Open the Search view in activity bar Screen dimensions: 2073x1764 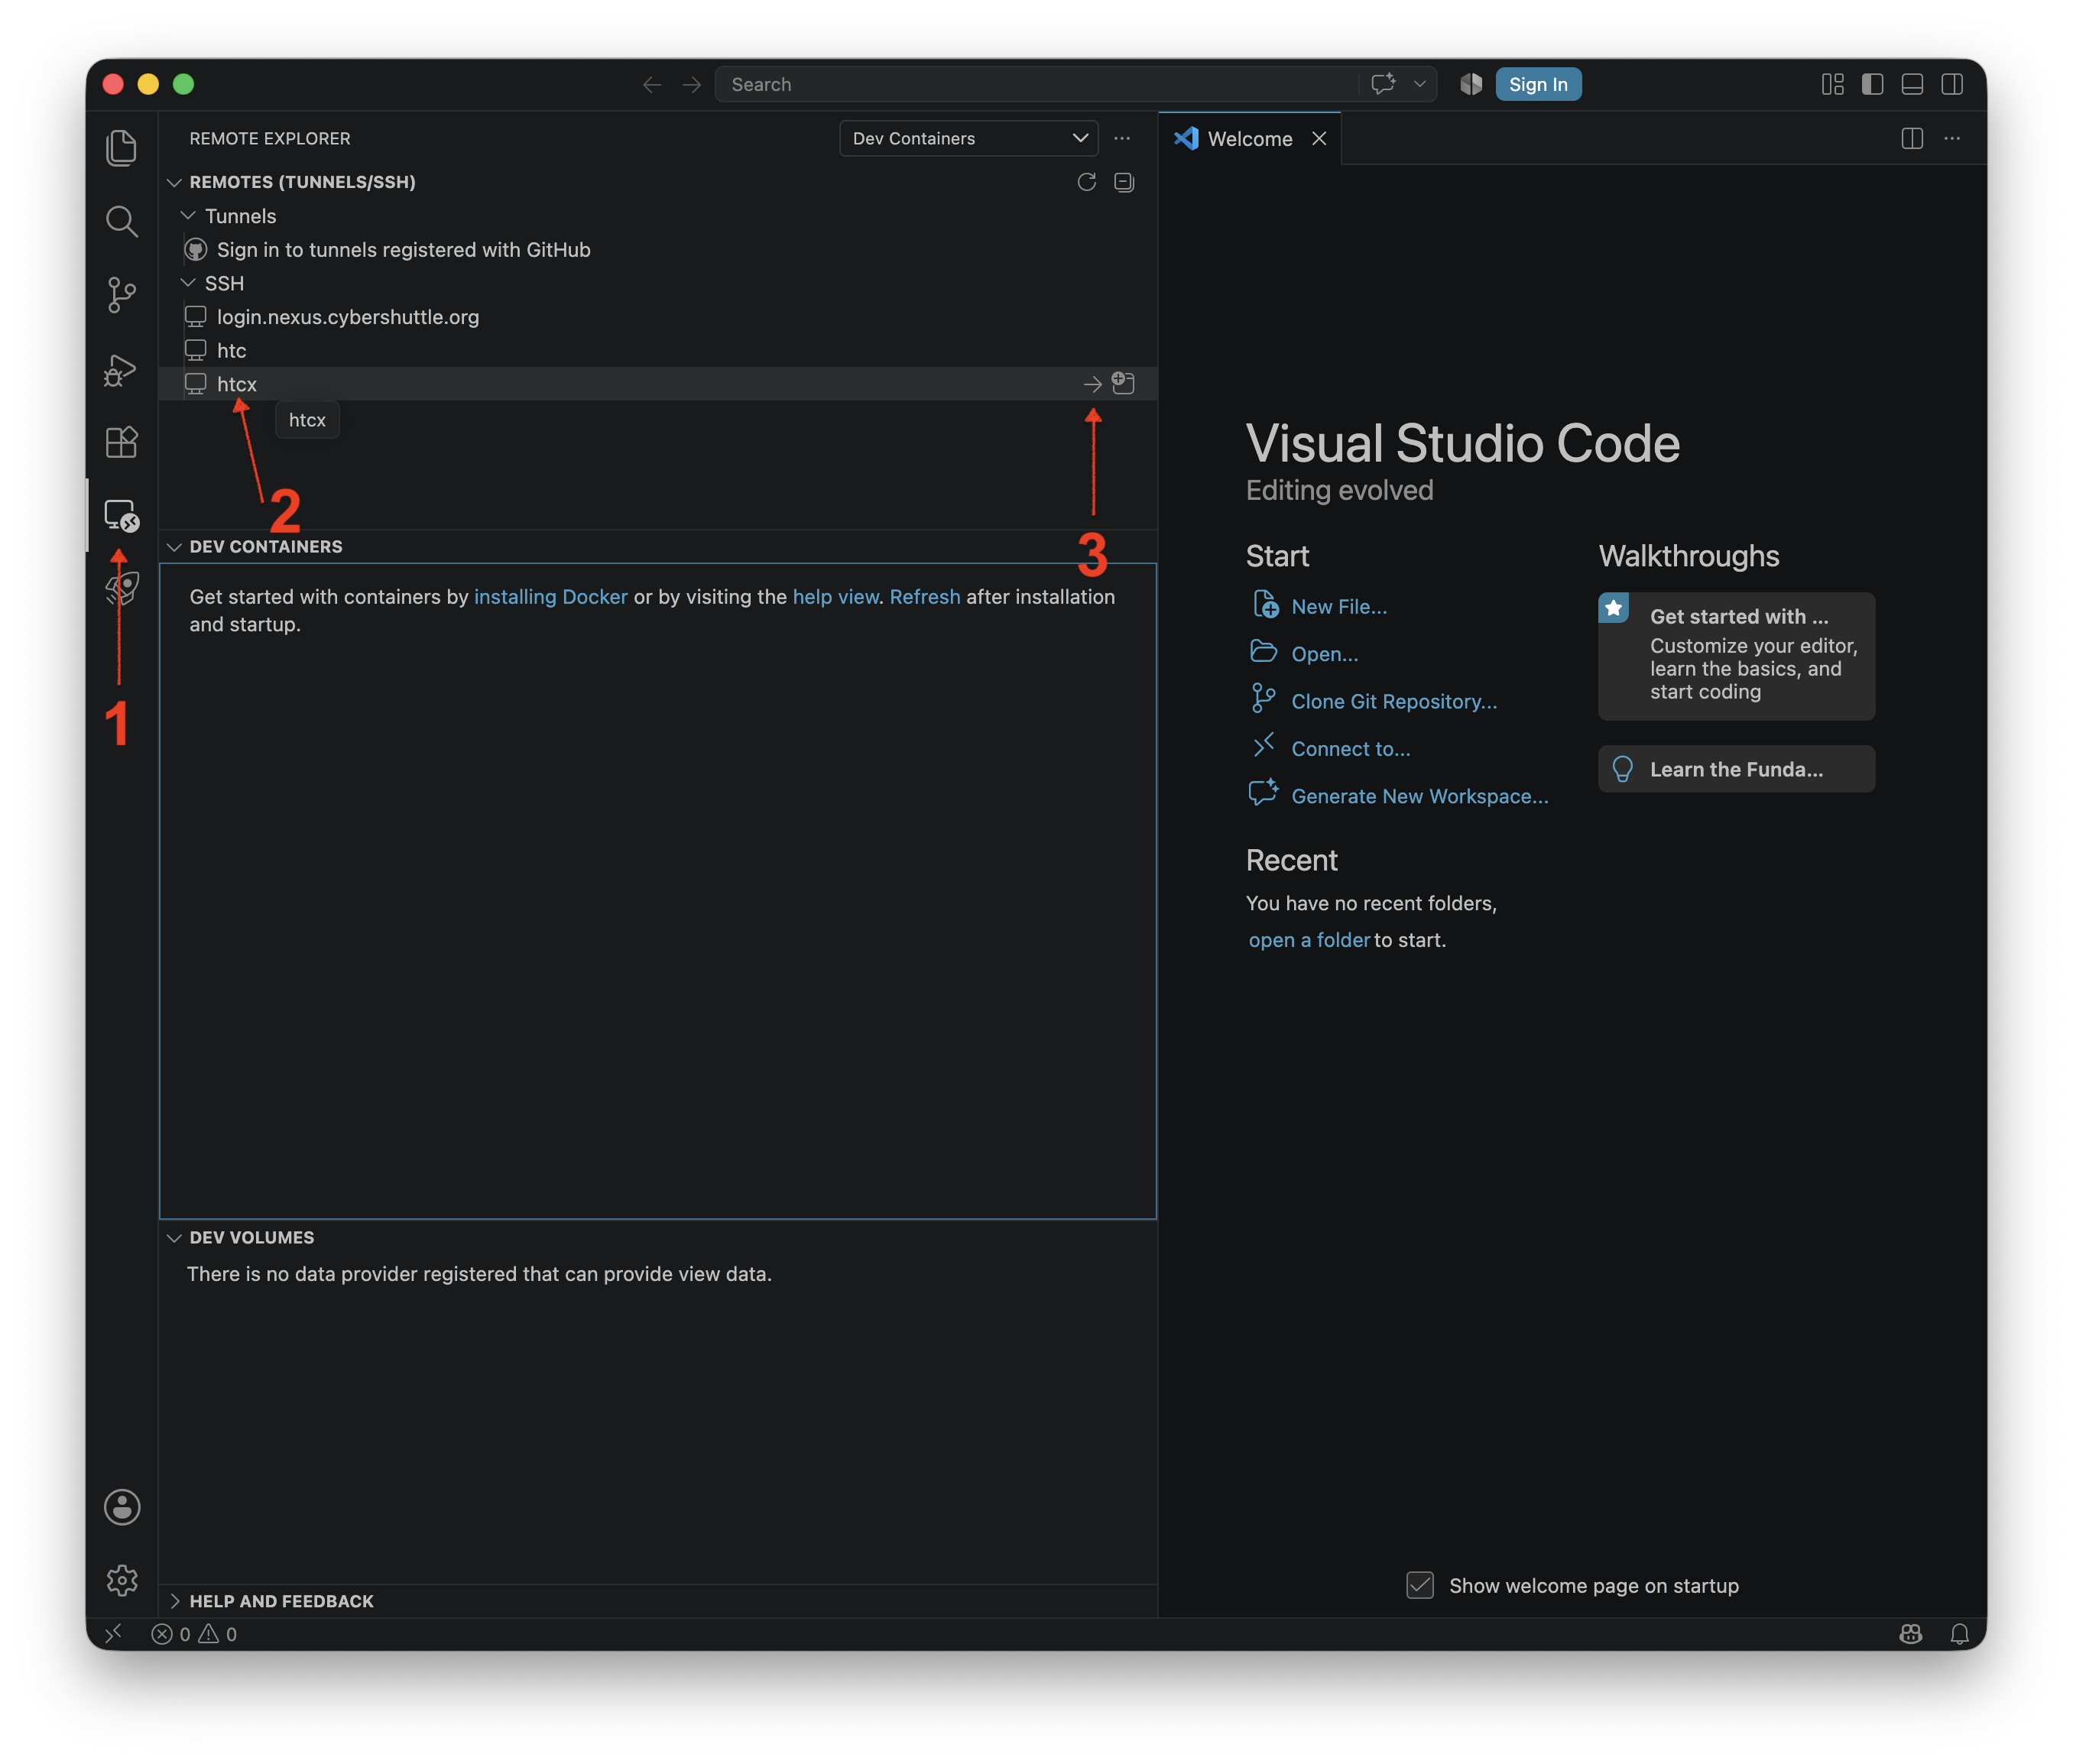(x=121, y=221)
